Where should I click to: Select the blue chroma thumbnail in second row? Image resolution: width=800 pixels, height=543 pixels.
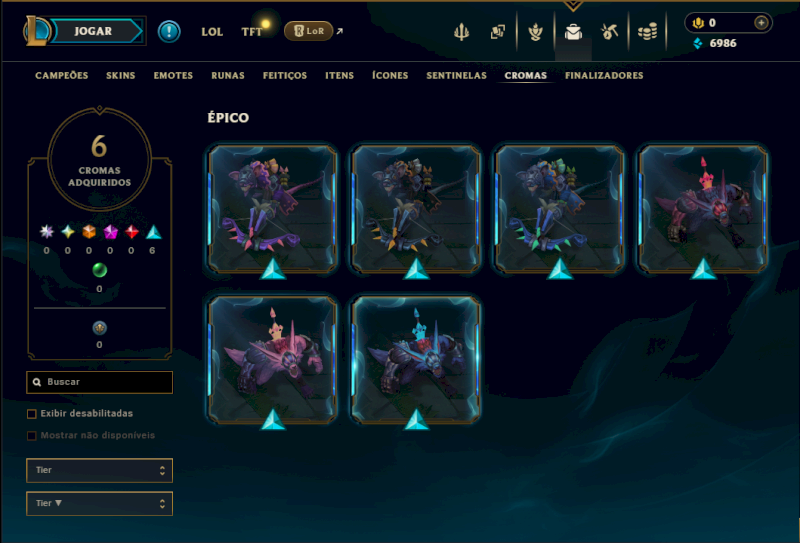(x=416, y=360)
